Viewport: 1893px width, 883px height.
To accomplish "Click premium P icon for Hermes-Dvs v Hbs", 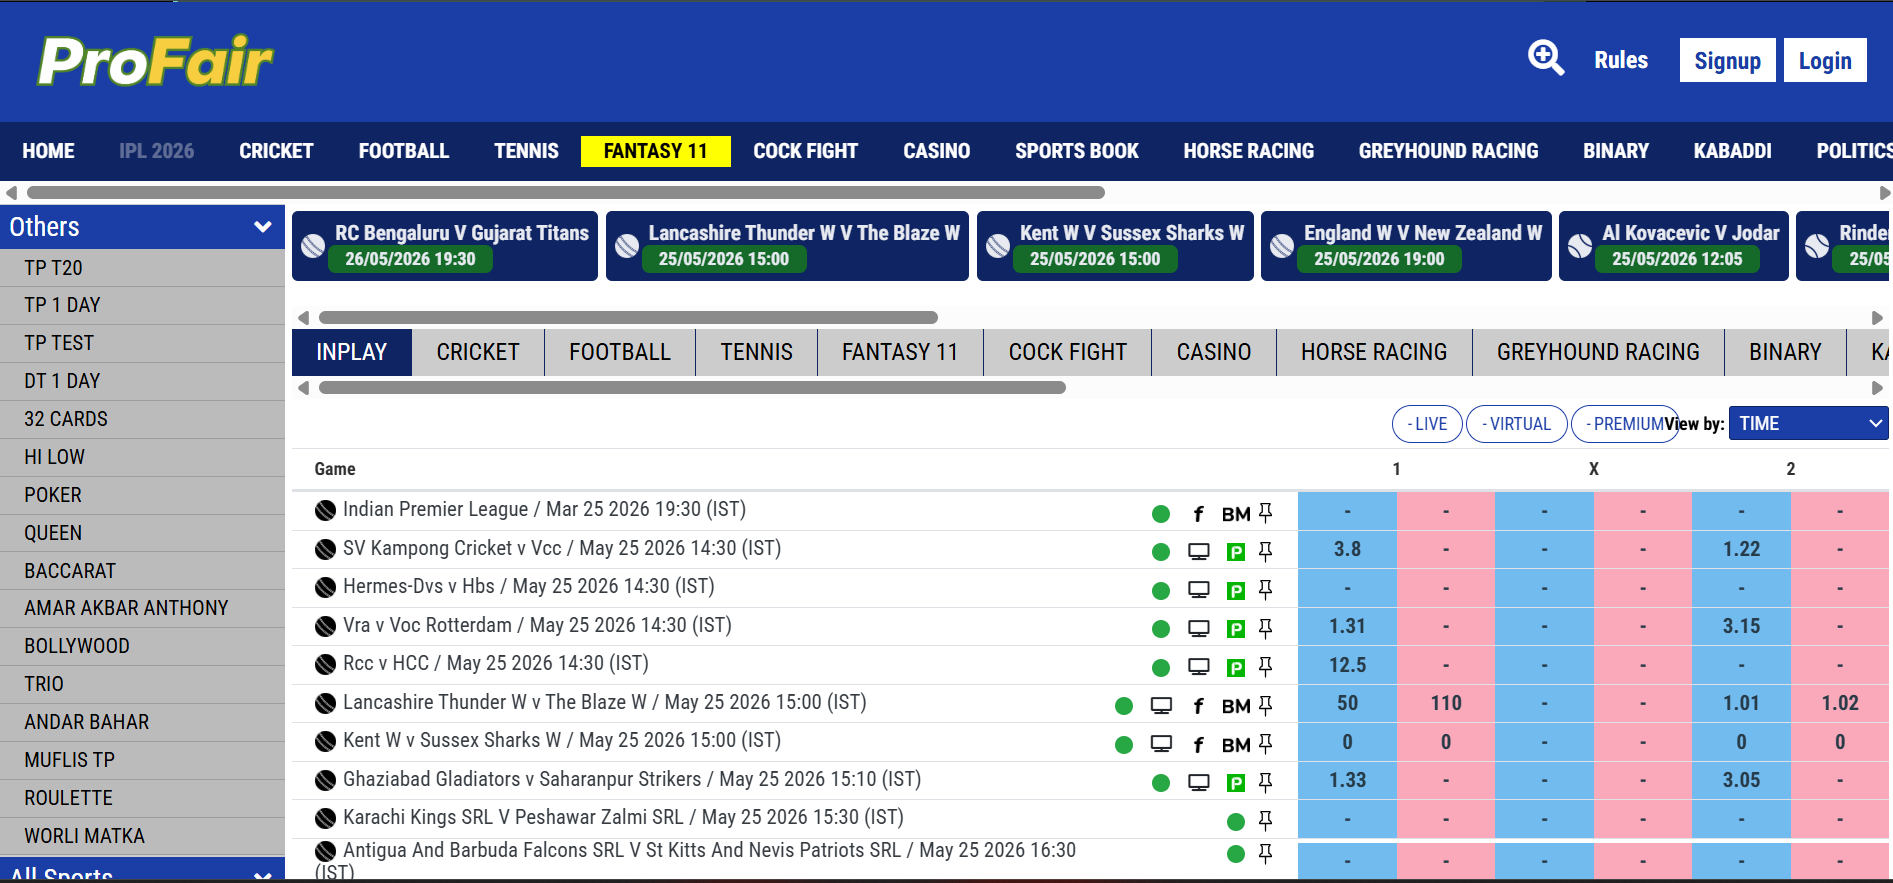I will (1236, 590).
